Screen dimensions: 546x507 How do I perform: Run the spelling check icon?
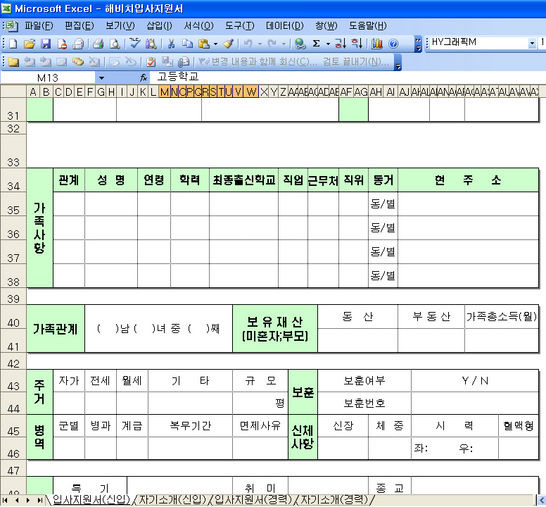[x=135, y=44]
